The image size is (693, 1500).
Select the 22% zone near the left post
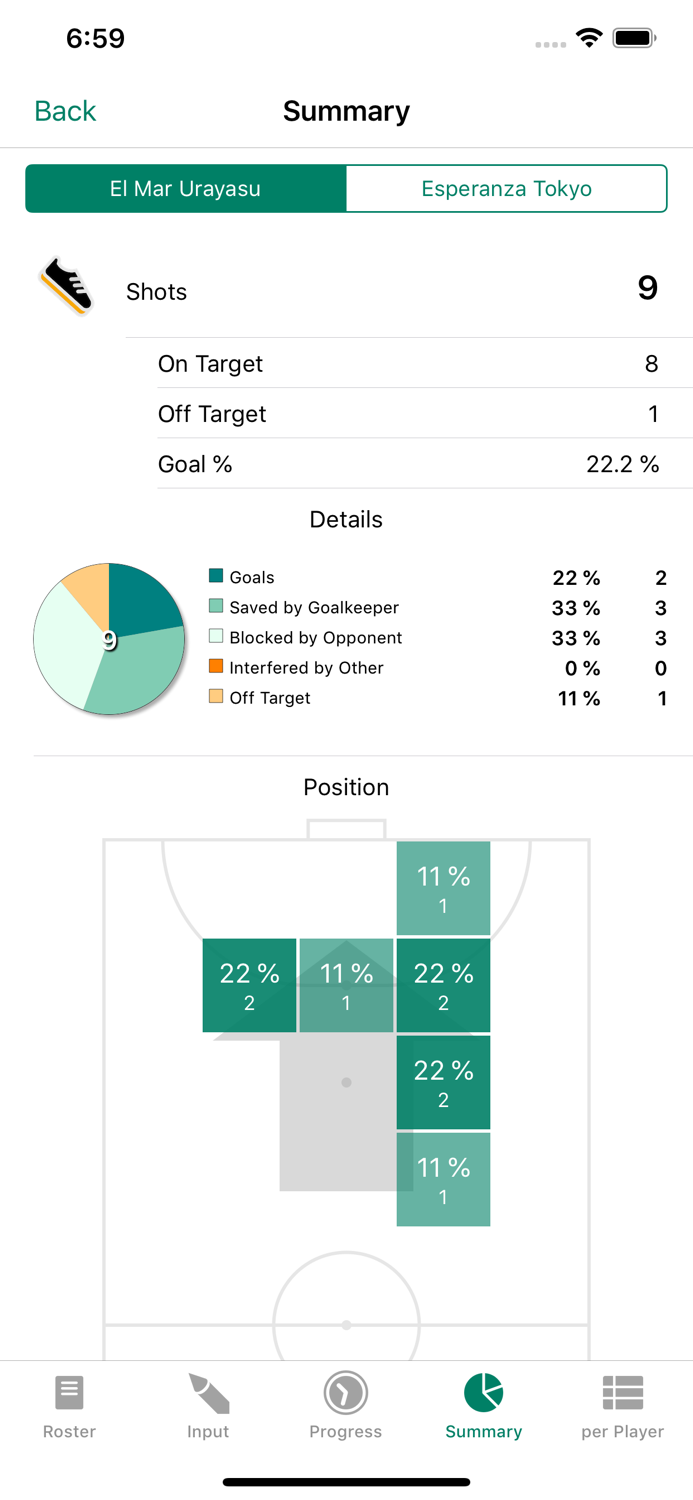(249, 984)
